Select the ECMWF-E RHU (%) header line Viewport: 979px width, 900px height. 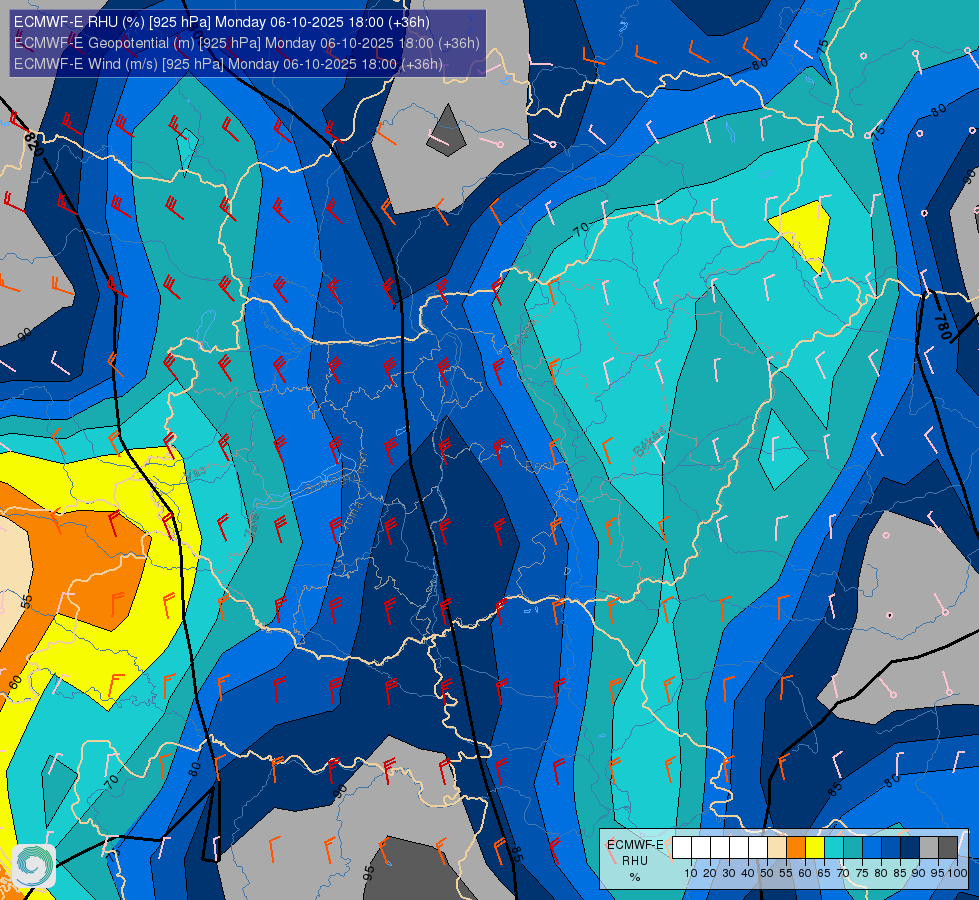point(222,22)
